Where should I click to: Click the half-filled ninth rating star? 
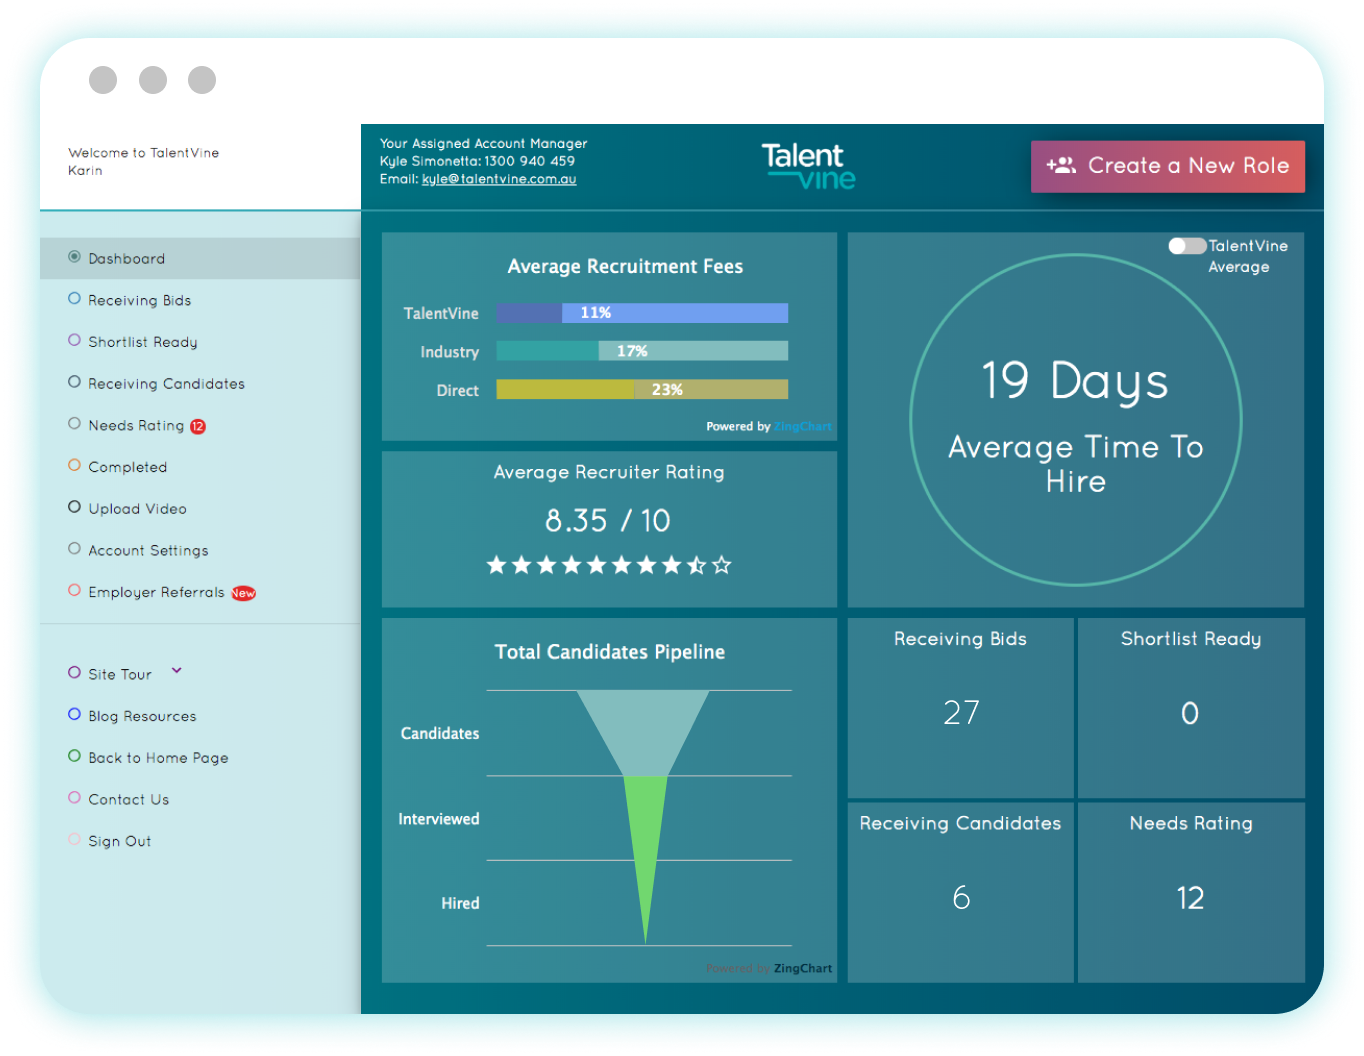click(x=697, y=565)
